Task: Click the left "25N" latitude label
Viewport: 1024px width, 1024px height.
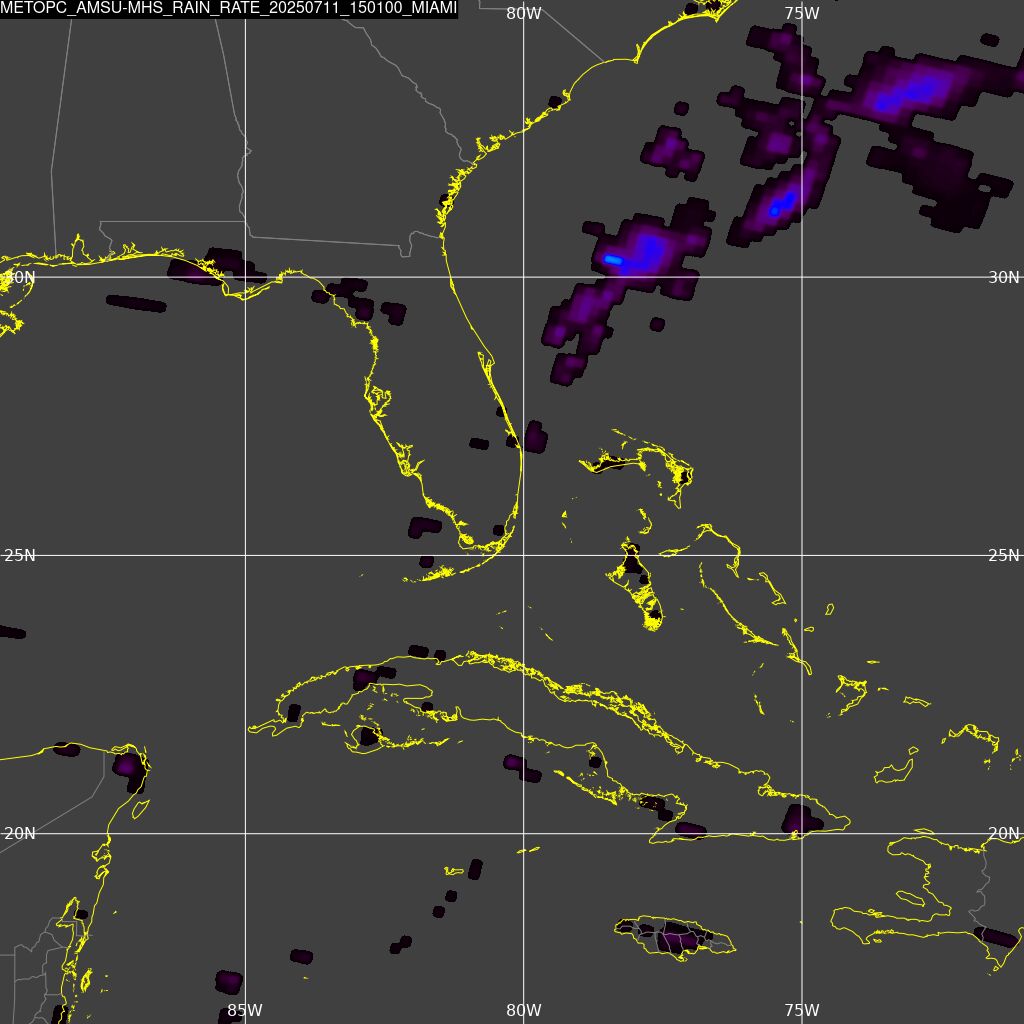Action: coord(20,555)
